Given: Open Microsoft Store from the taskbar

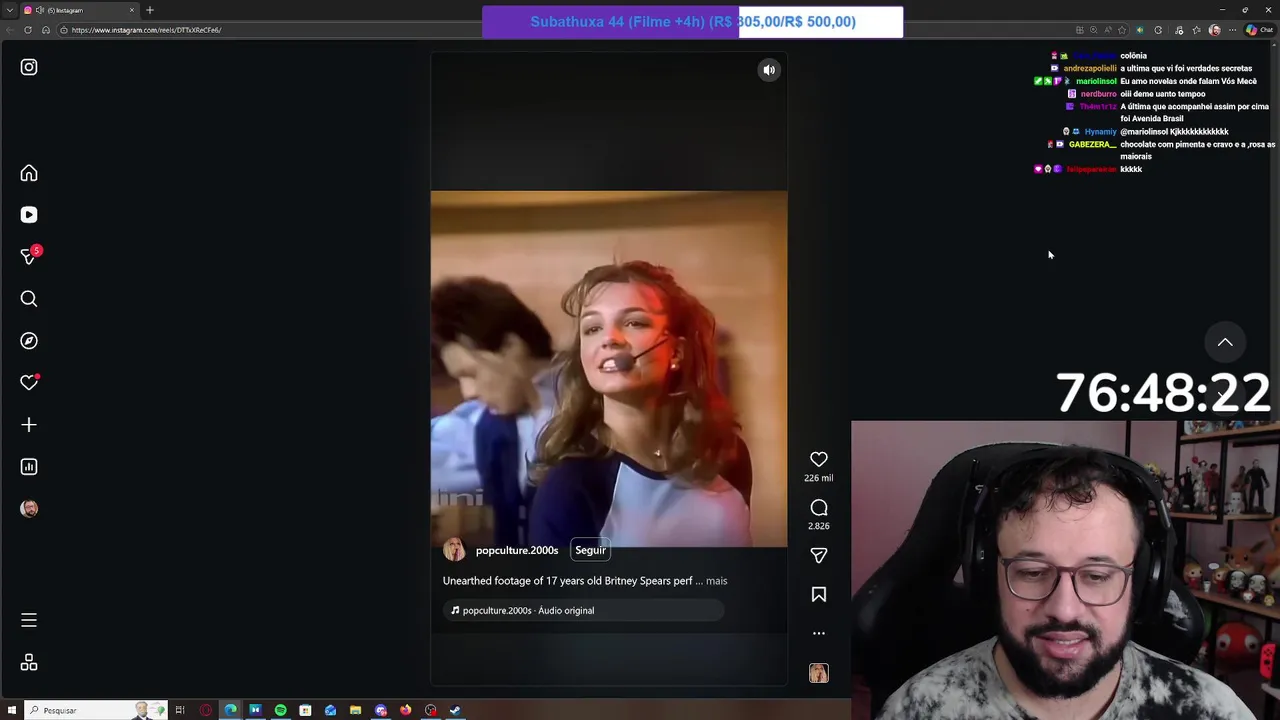Looking at the screenshot, I should point(305,710).
